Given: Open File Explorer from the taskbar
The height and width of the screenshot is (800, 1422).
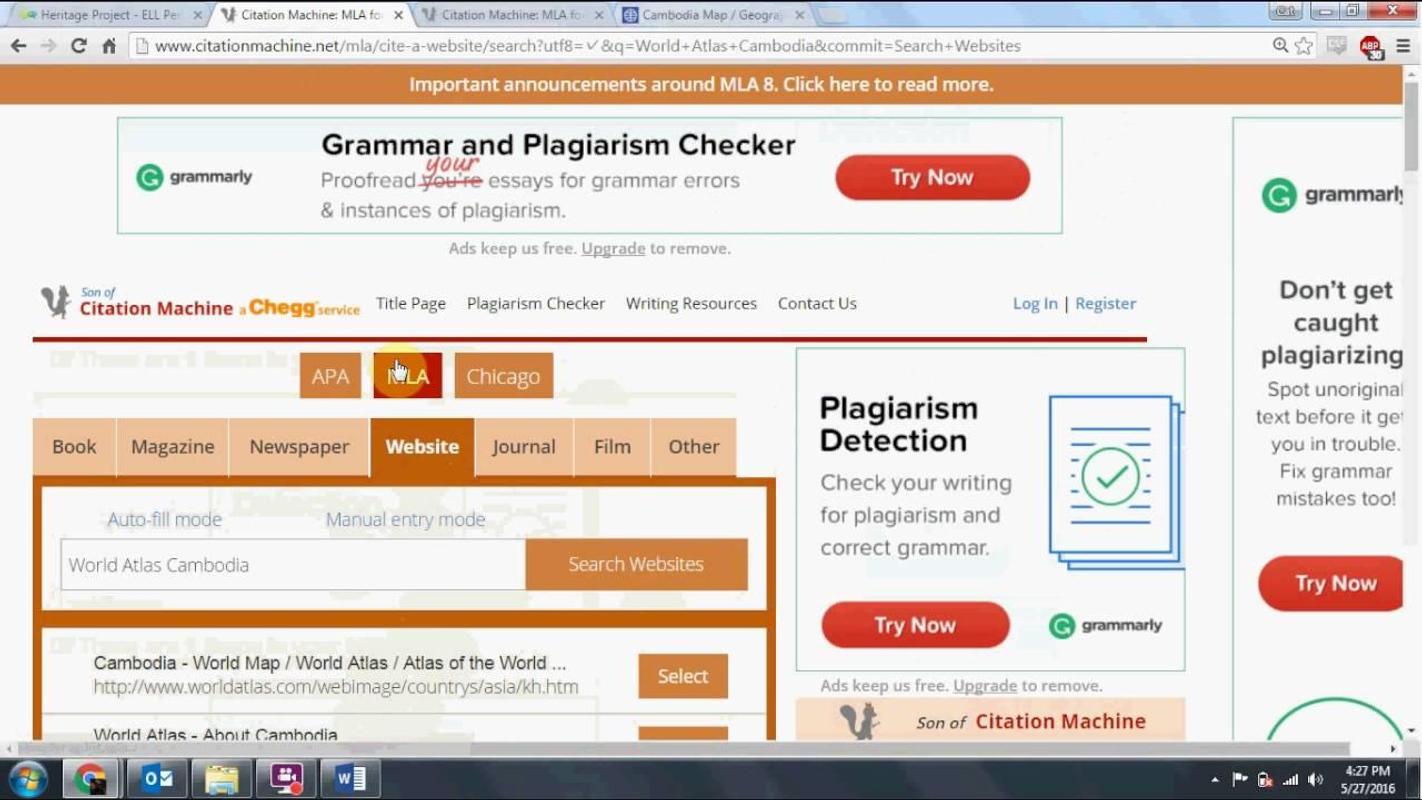Looking at the screenshot, I should click(x=222, y=778).
